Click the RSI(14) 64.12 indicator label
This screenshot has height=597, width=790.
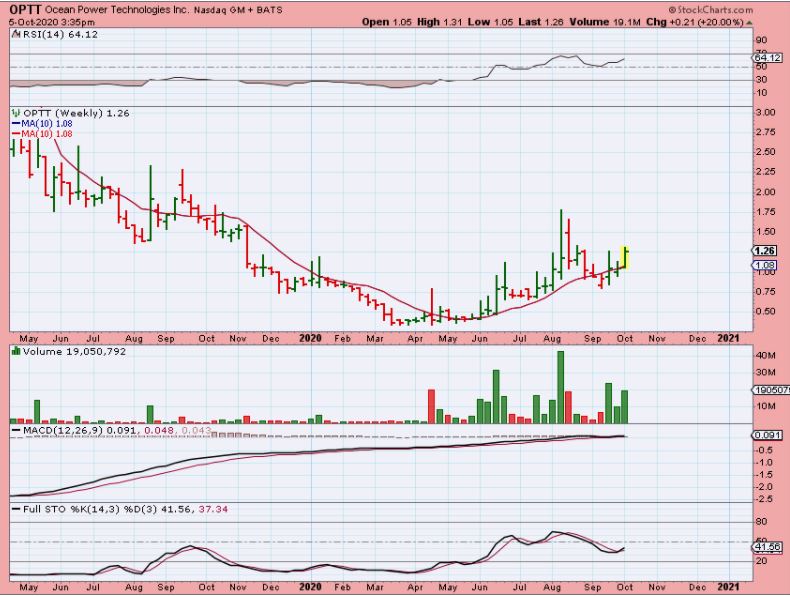[60, 34]
